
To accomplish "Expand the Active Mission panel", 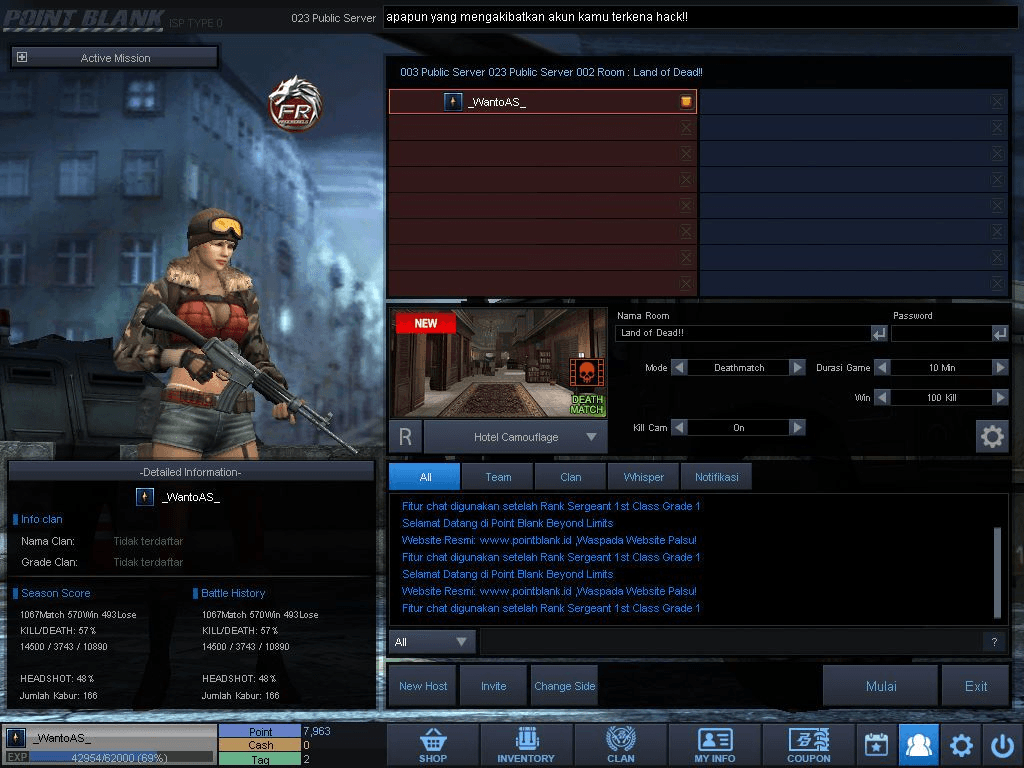I will click(x=22, y=57).
